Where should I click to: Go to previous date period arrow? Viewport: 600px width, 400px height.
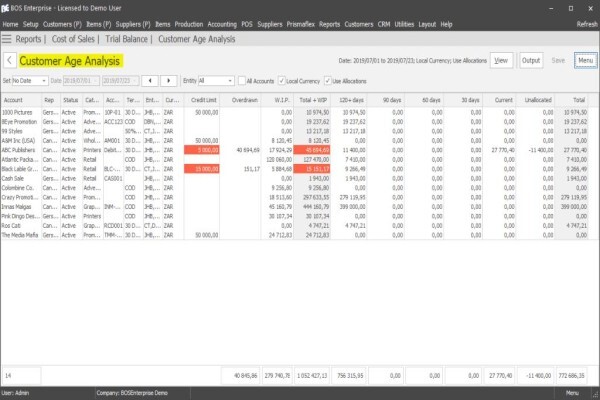(150, 81)
